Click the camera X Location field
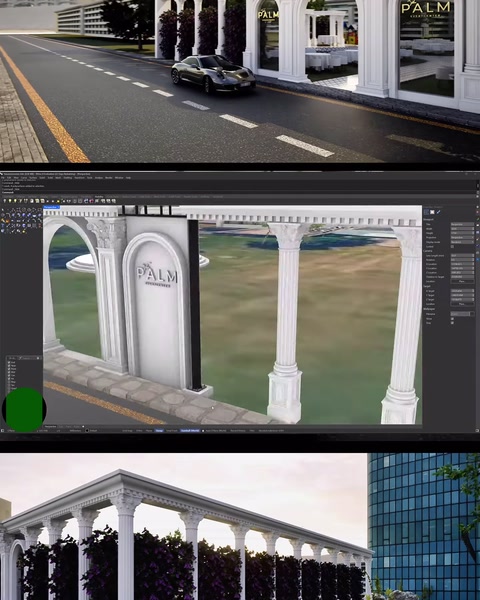Viewport: 480px width, 600px height. 462,264
